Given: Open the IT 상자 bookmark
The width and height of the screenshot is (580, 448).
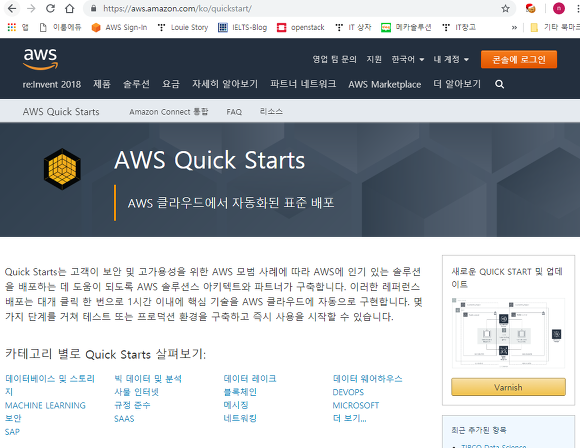Looking at the screenshot, I should [353, 27].
